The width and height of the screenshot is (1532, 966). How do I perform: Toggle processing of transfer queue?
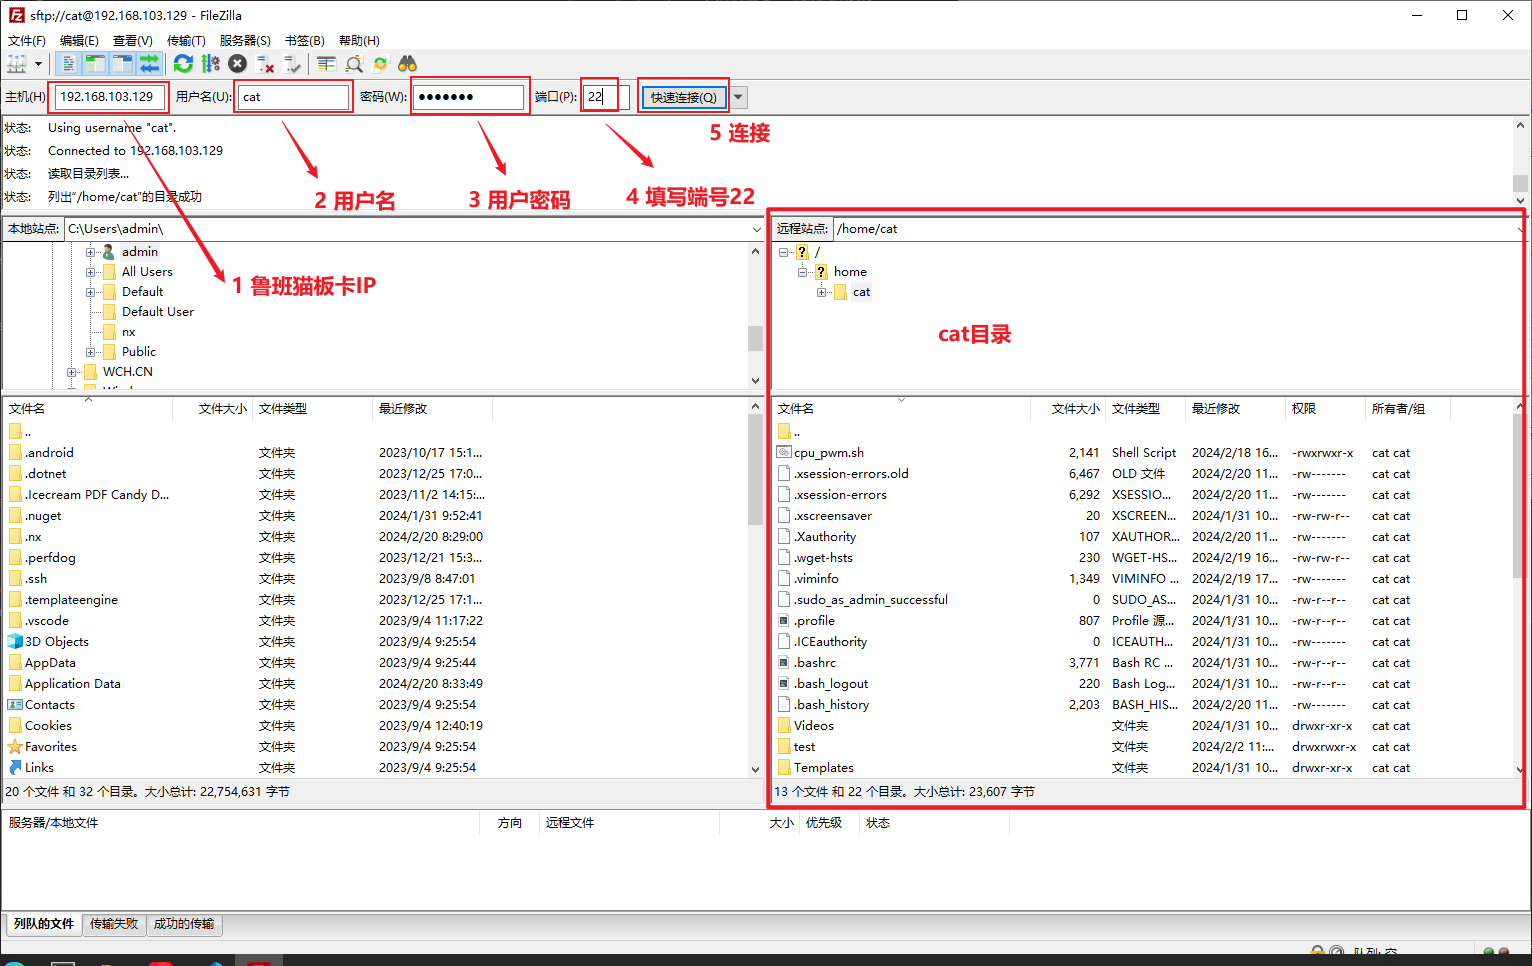210,64
